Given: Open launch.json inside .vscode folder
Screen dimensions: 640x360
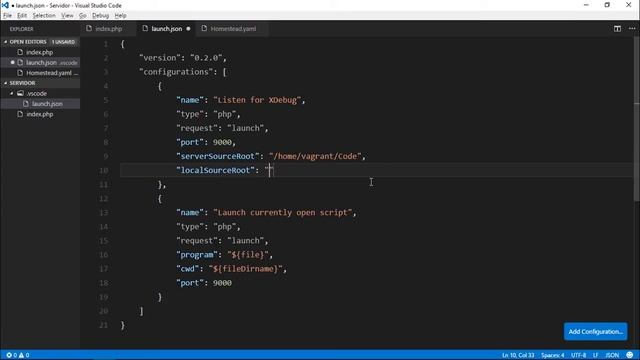Looking at the screenshot, I should [x=47, y=104].
